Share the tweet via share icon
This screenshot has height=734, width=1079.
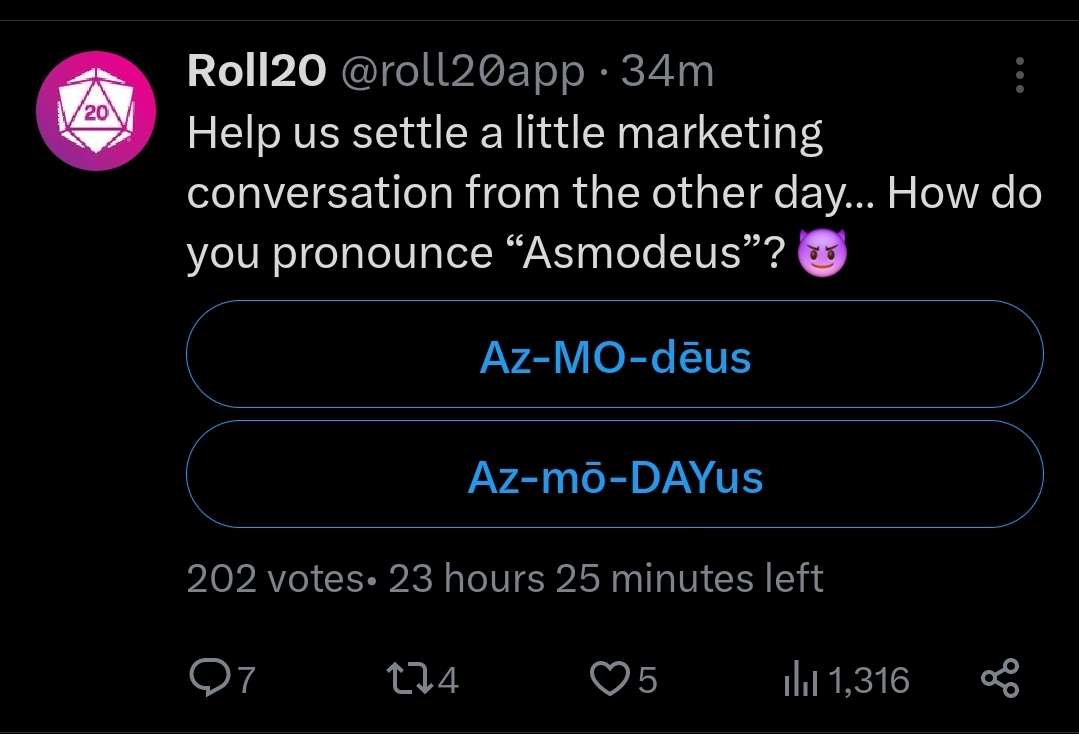tap(999, 679)
